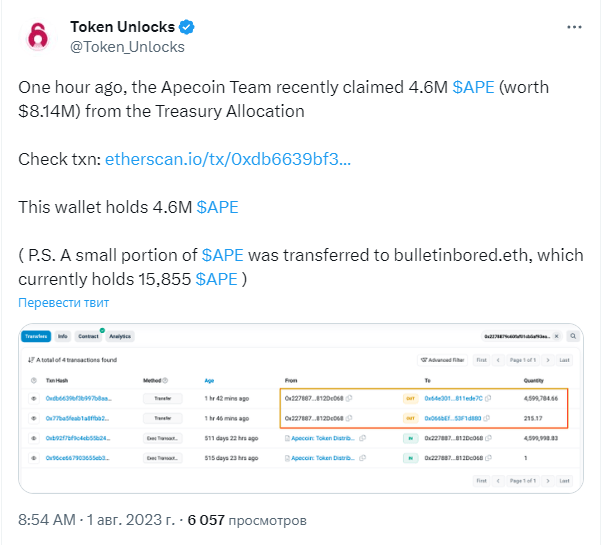Open the etherscan.io/tx/0xdb6639bf3... link

pos(228,159)
